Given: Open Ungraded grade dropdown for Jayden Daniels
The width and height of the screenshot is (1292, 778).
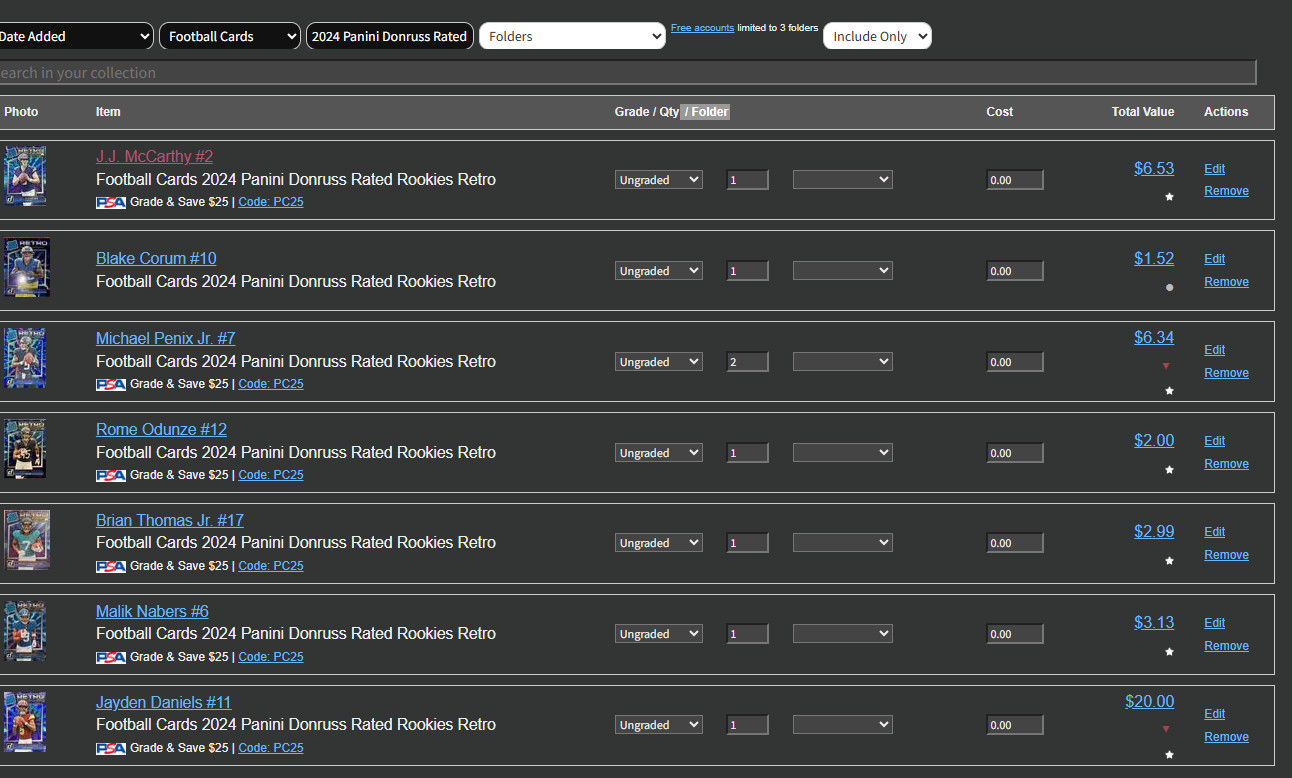Looking at the screenshot, I should (x=659, y=725).
